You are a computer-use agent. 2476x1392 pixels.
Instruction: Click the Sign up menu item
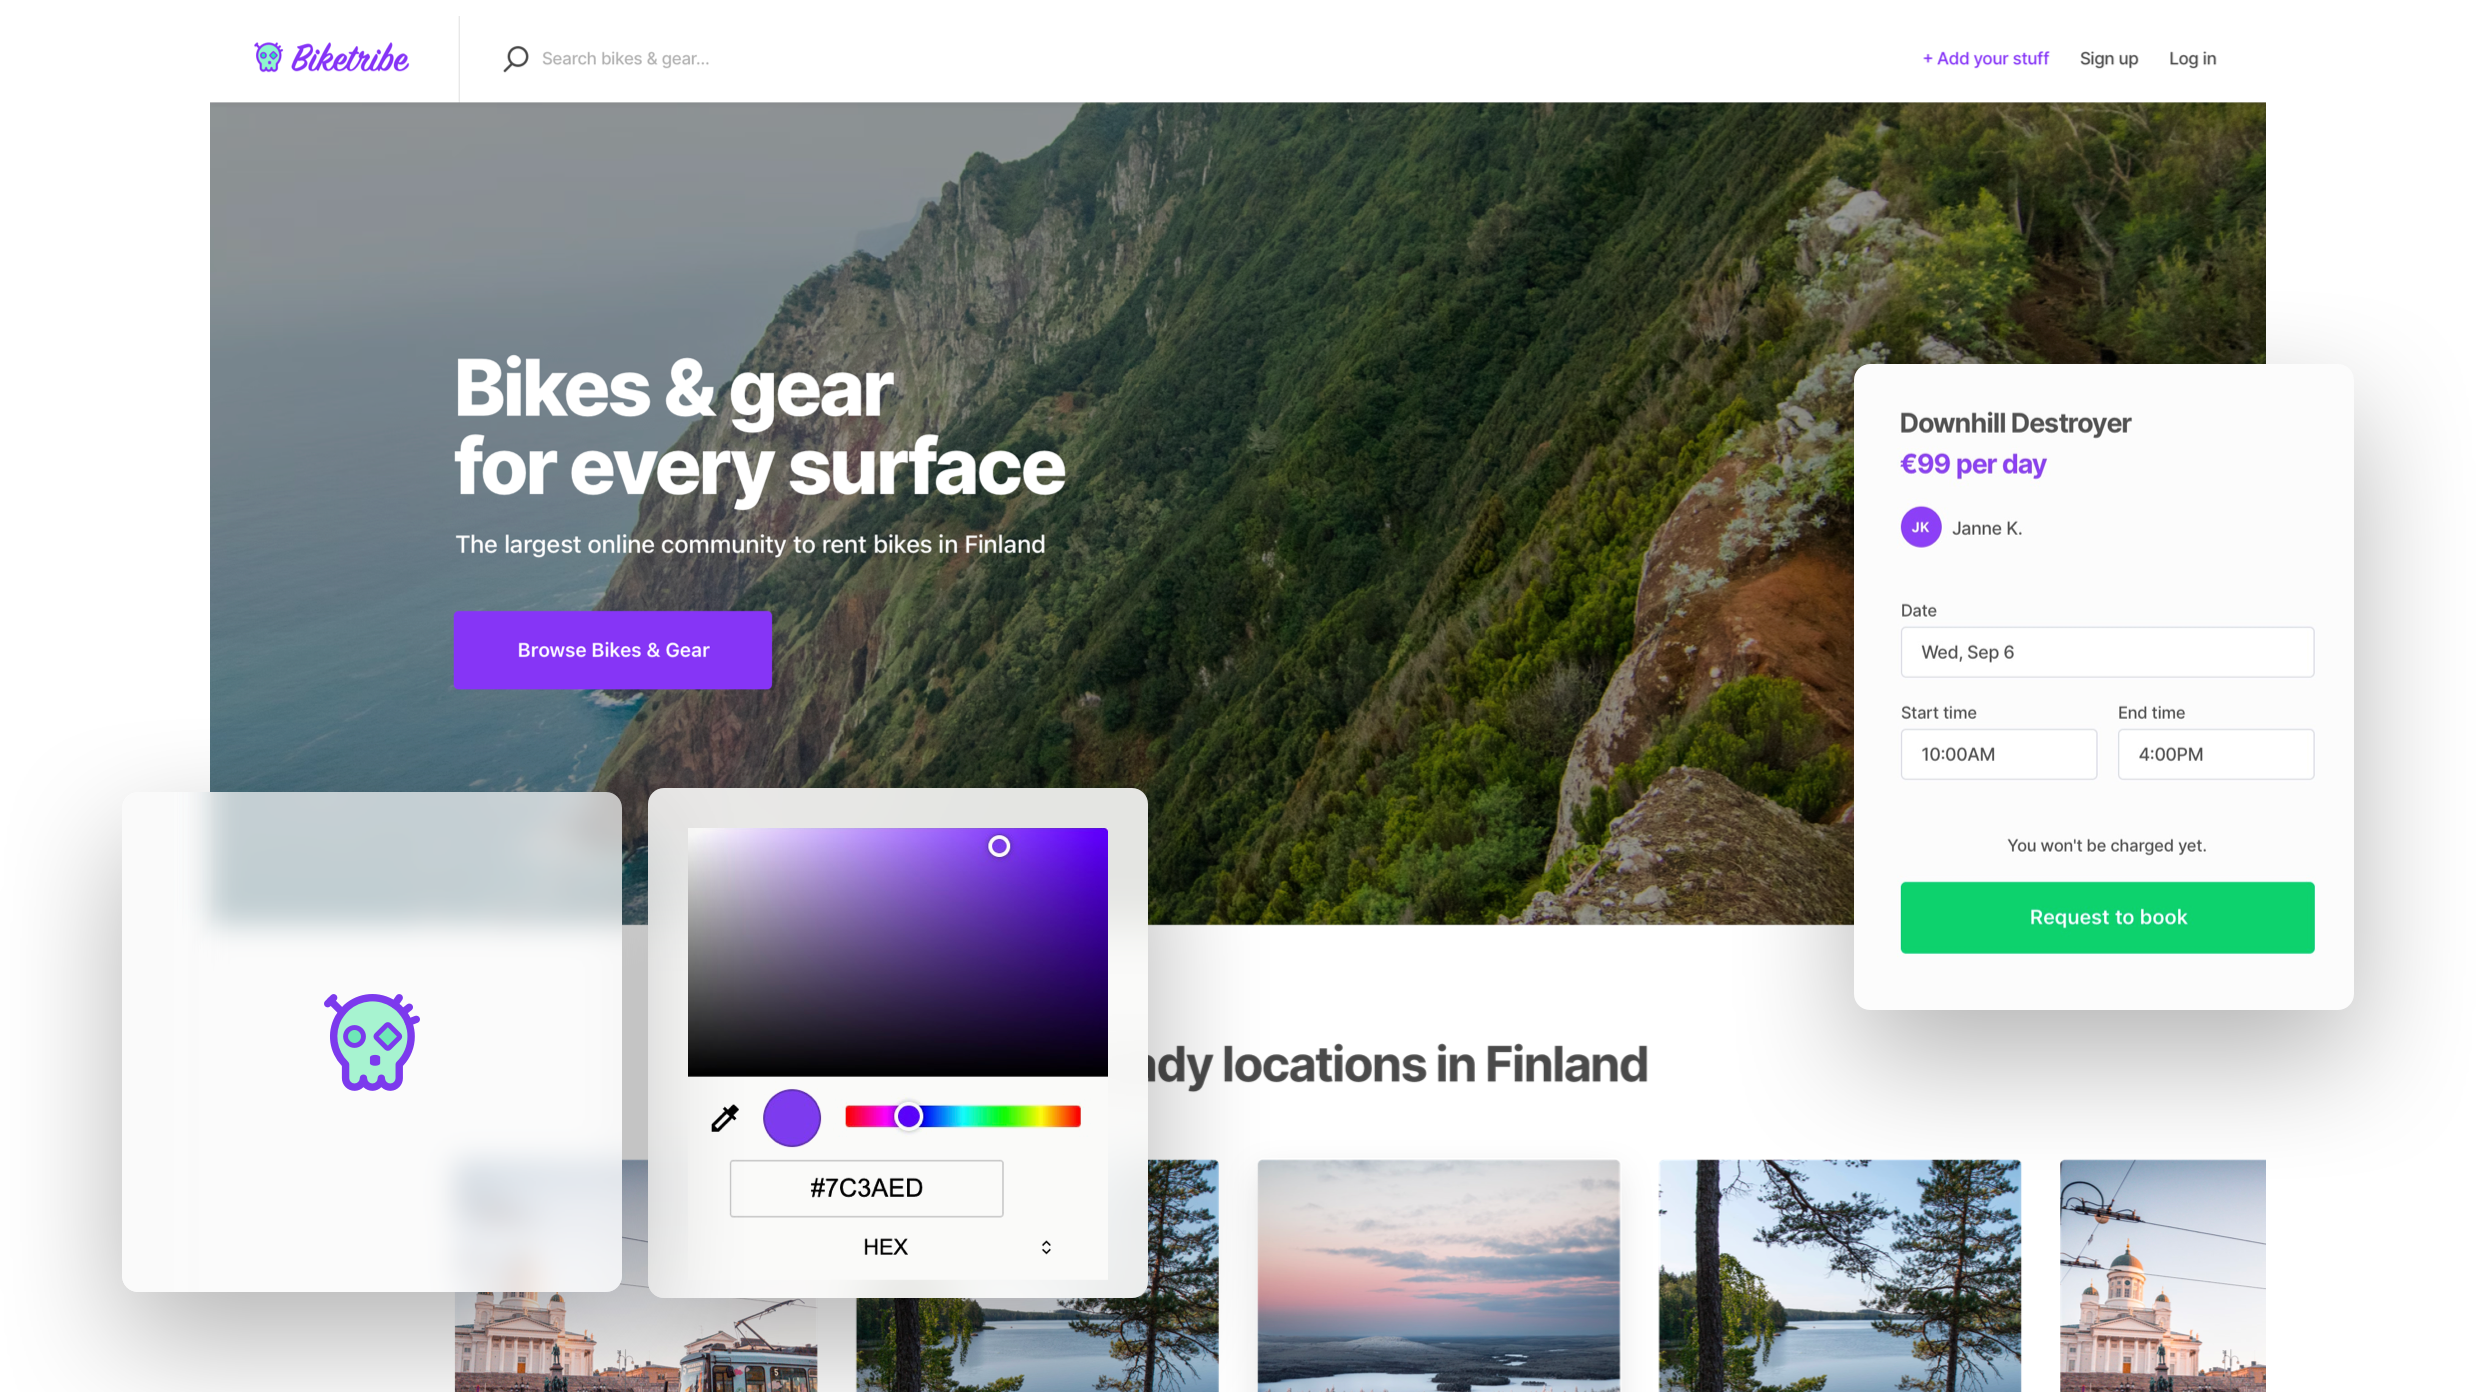[x=2109, y=58]
